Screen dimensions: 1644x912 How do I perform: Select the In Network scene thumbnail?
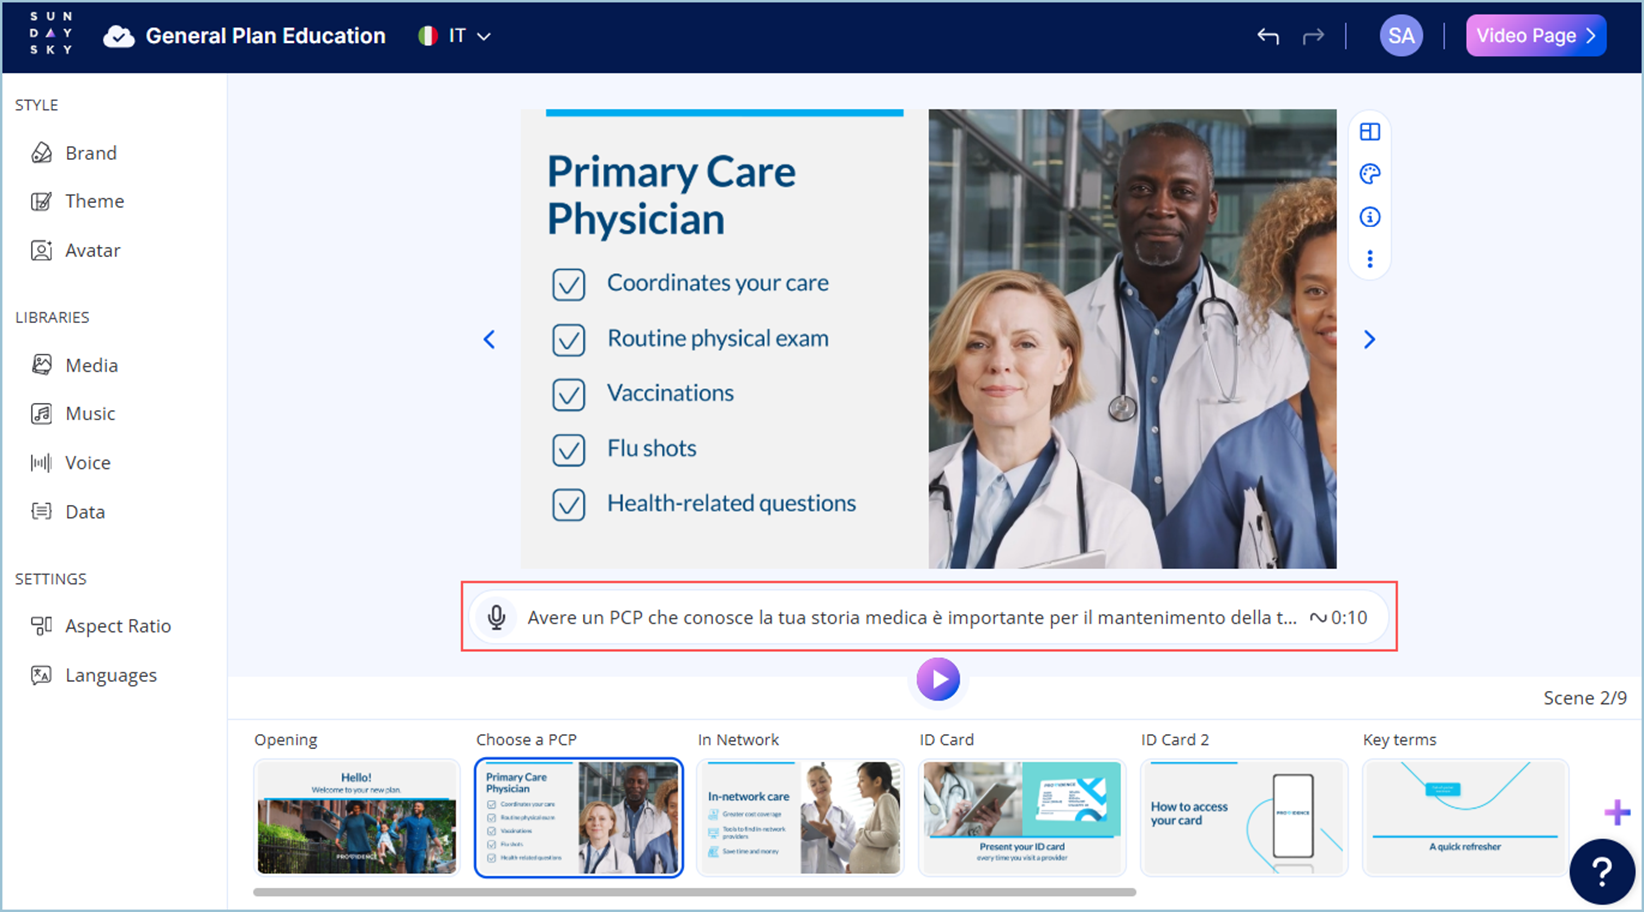[800, 817]
